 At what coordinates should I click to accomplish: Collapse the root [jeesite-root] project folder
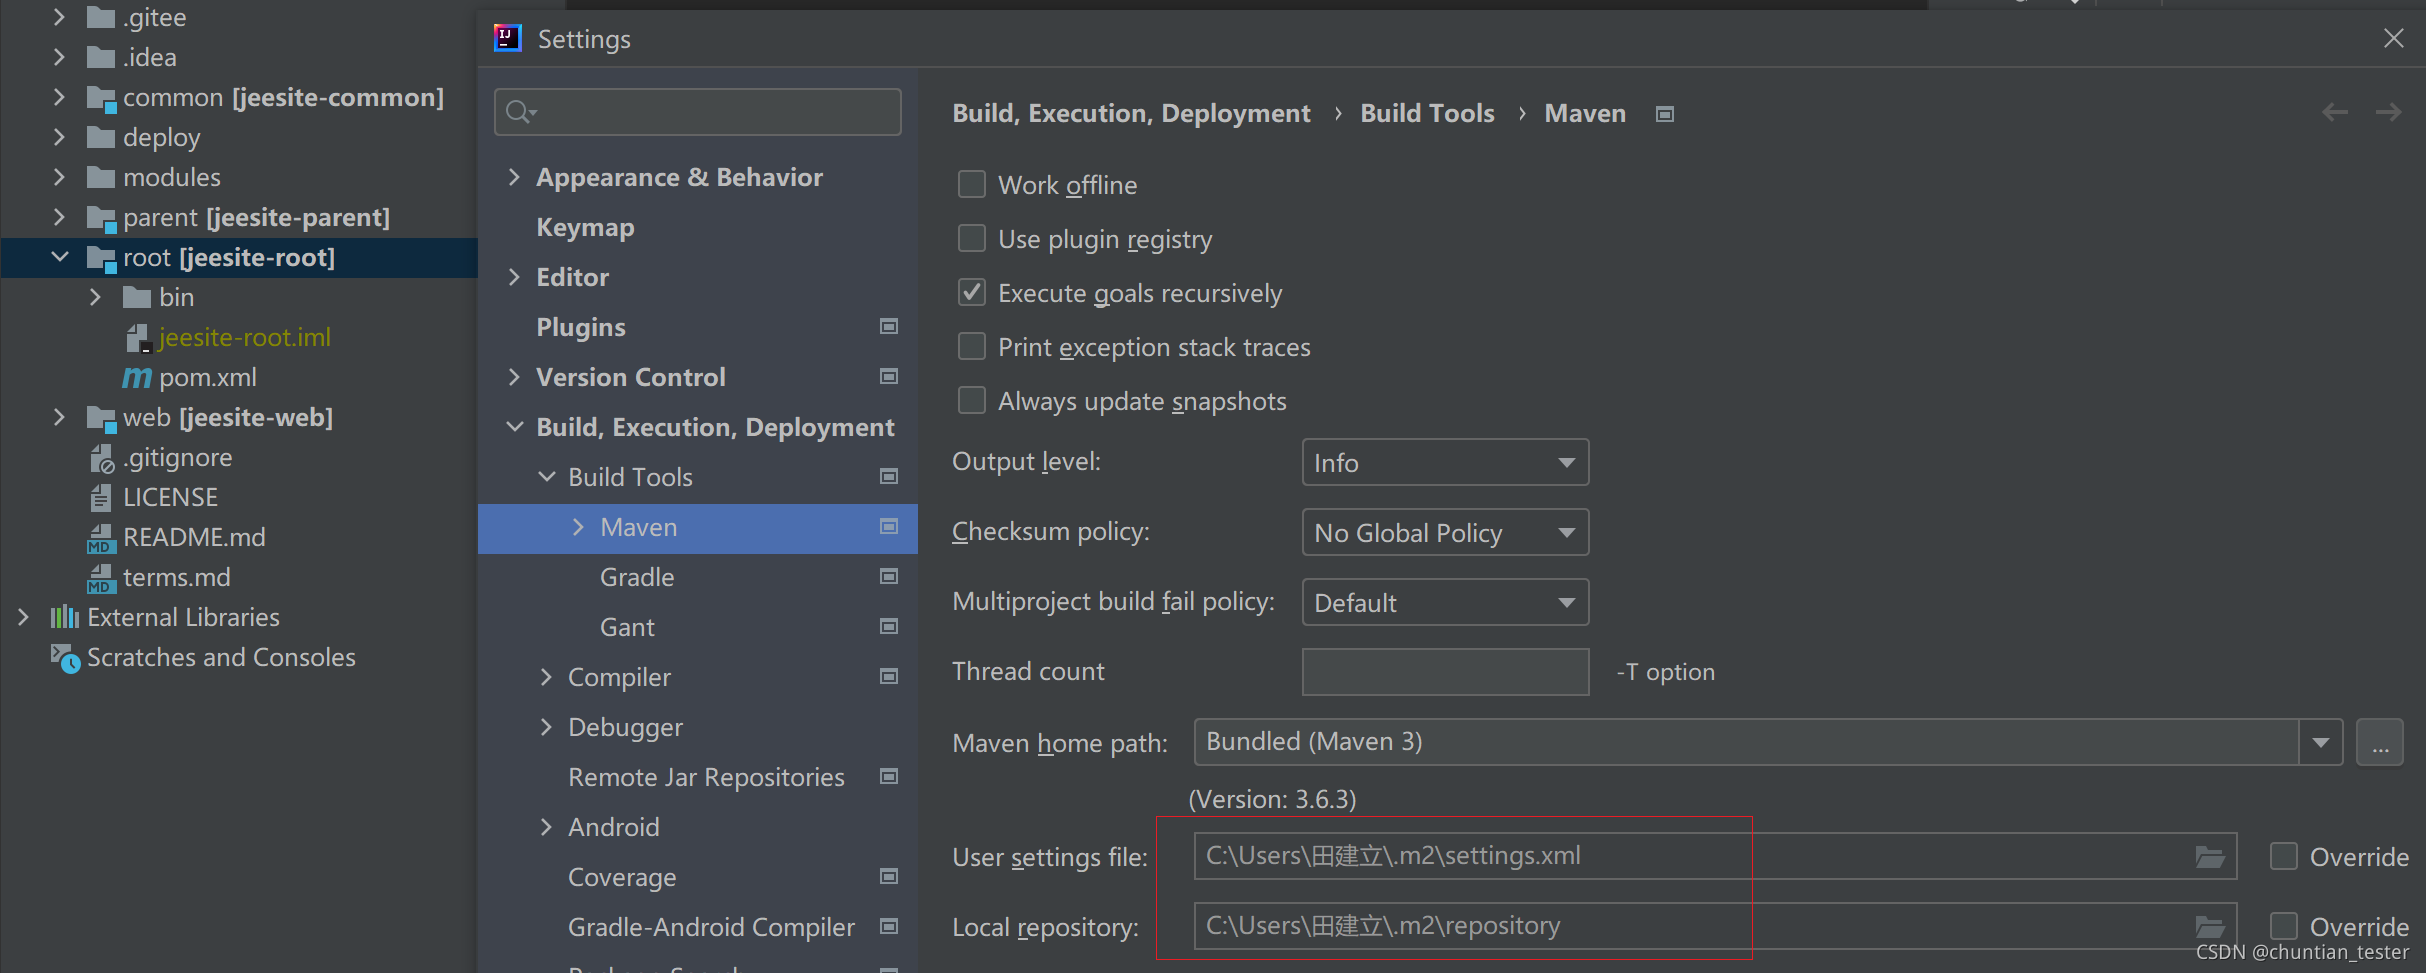click(x=60, y=257)
